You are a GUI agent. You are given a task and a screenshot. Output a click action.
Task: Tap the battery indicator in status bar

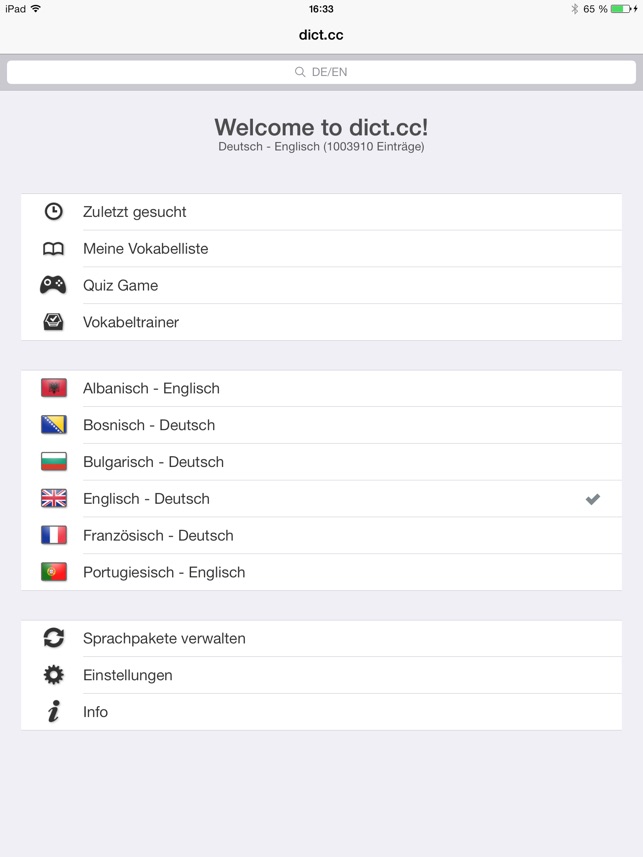[619, 9]
